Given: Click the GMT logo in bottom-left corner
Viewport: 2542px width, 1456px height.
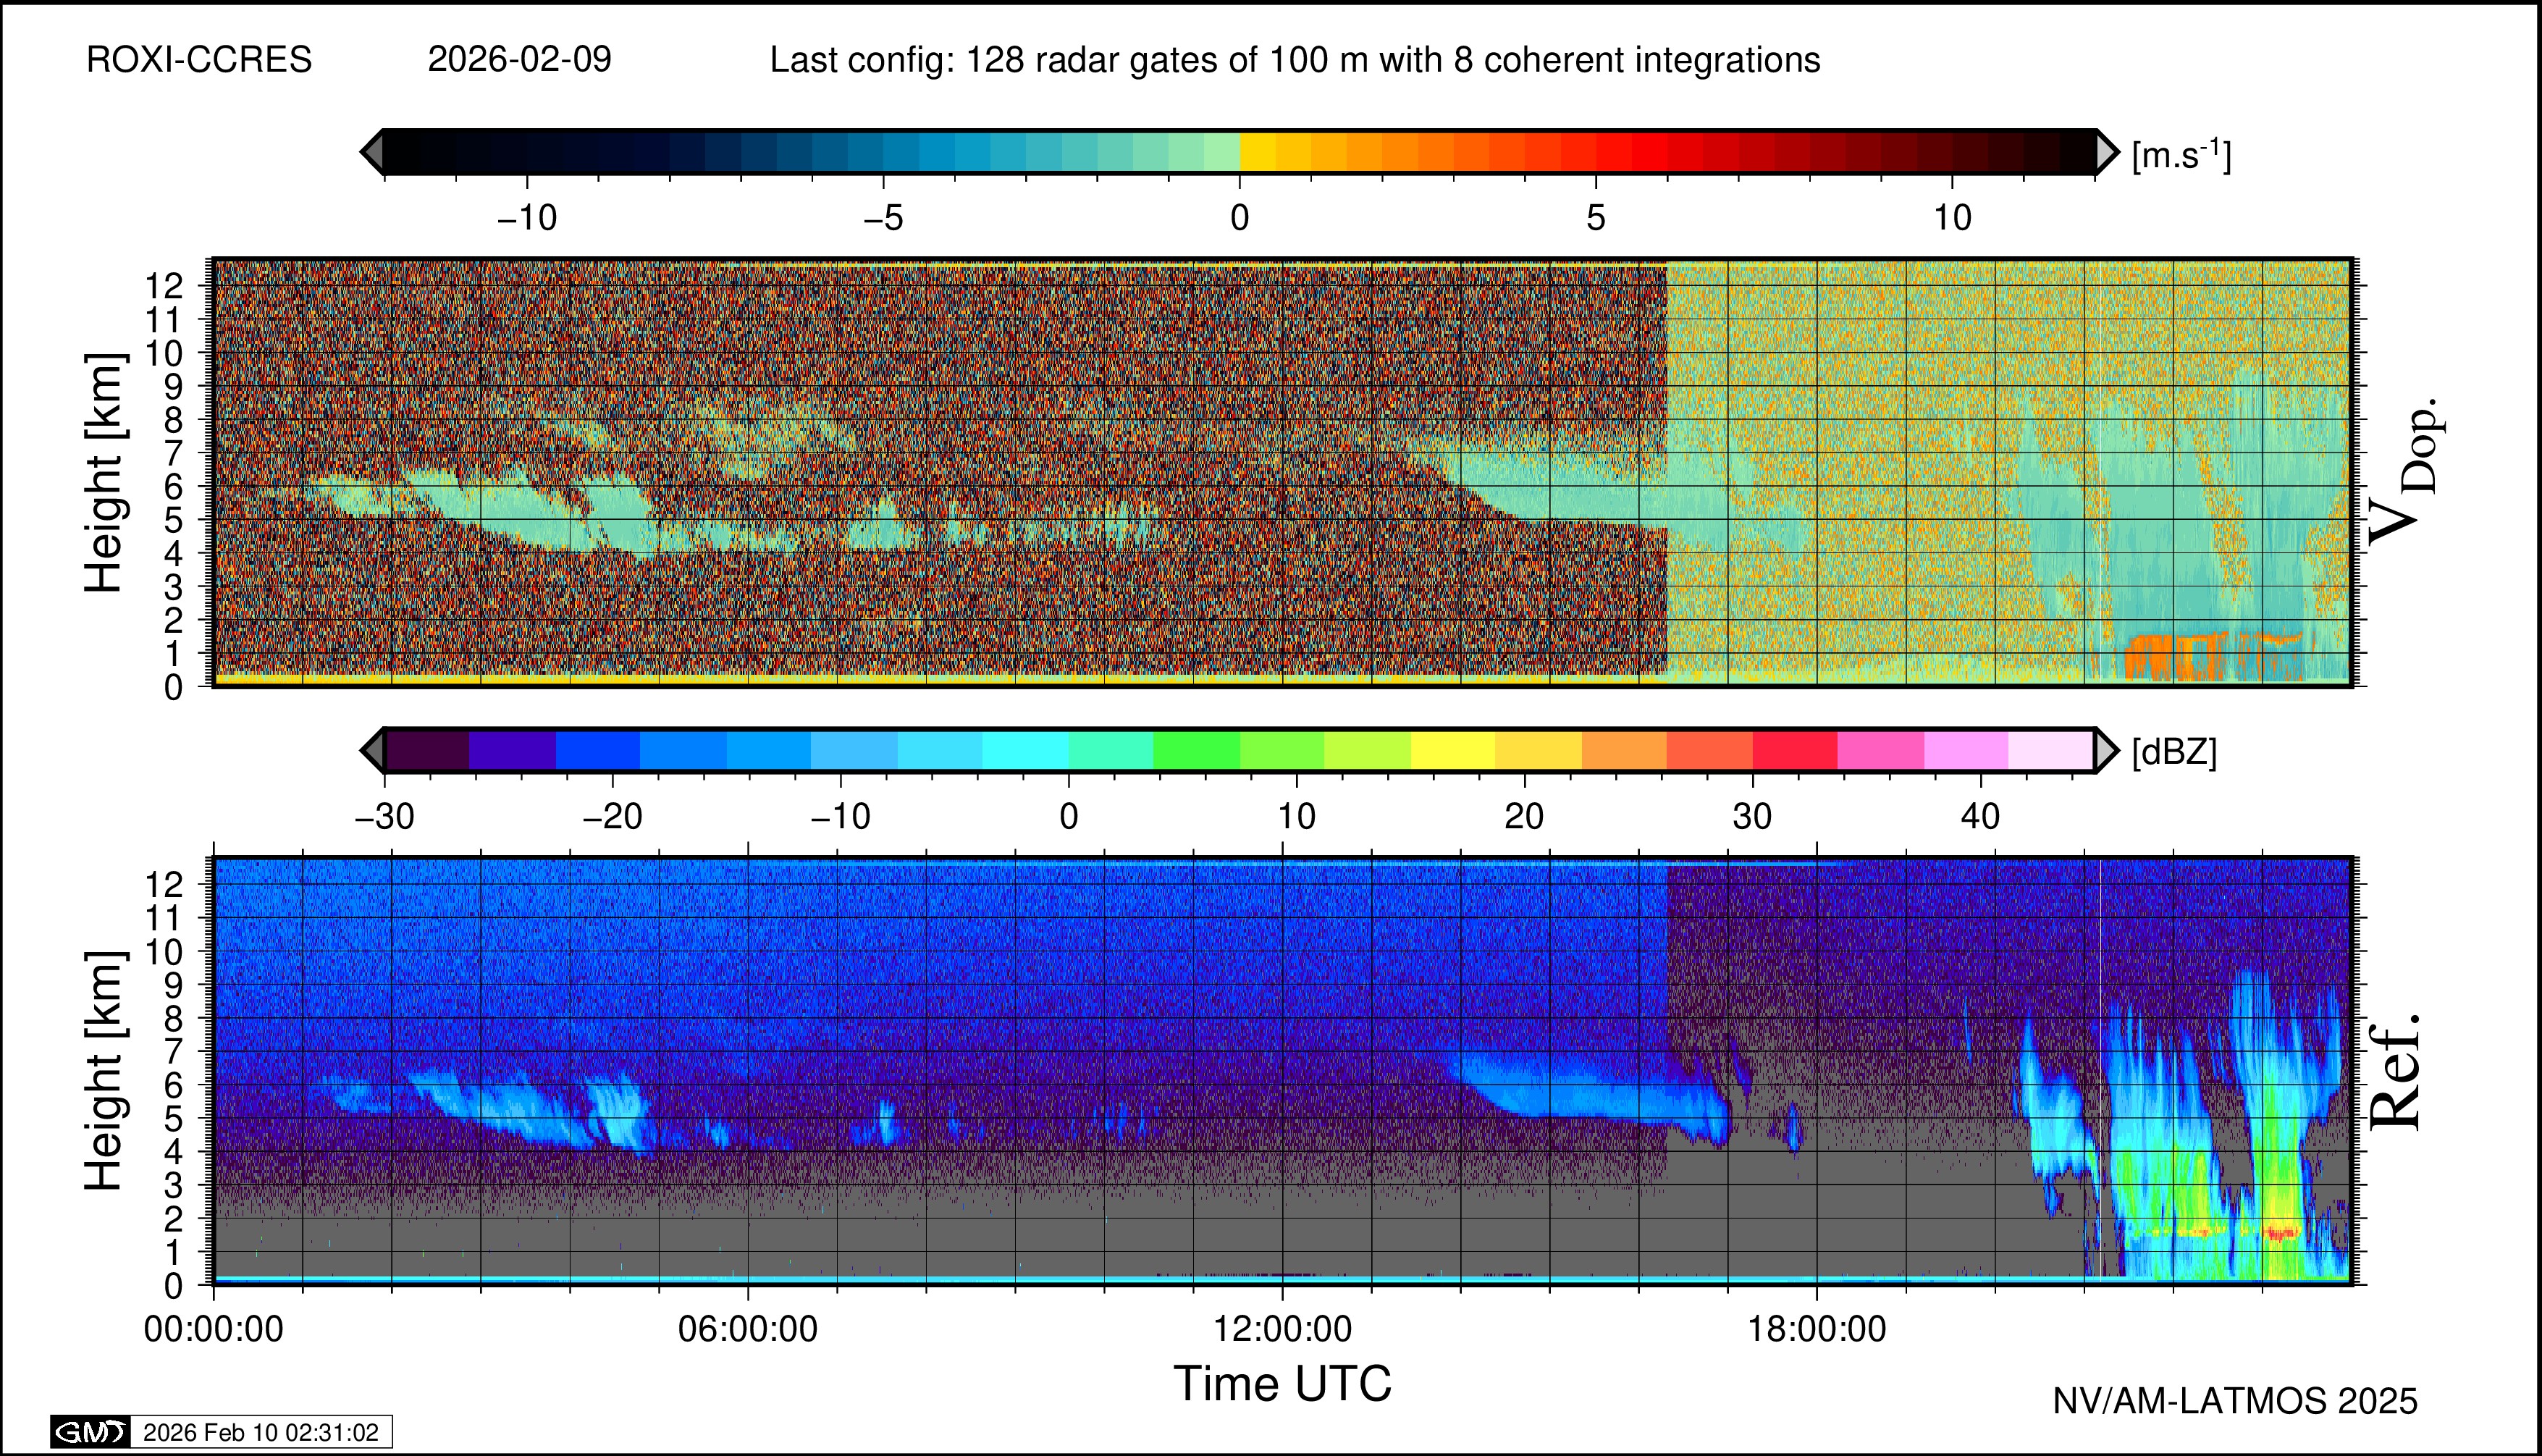Looking at the screenshot, I should click(x=90, y=1432).
